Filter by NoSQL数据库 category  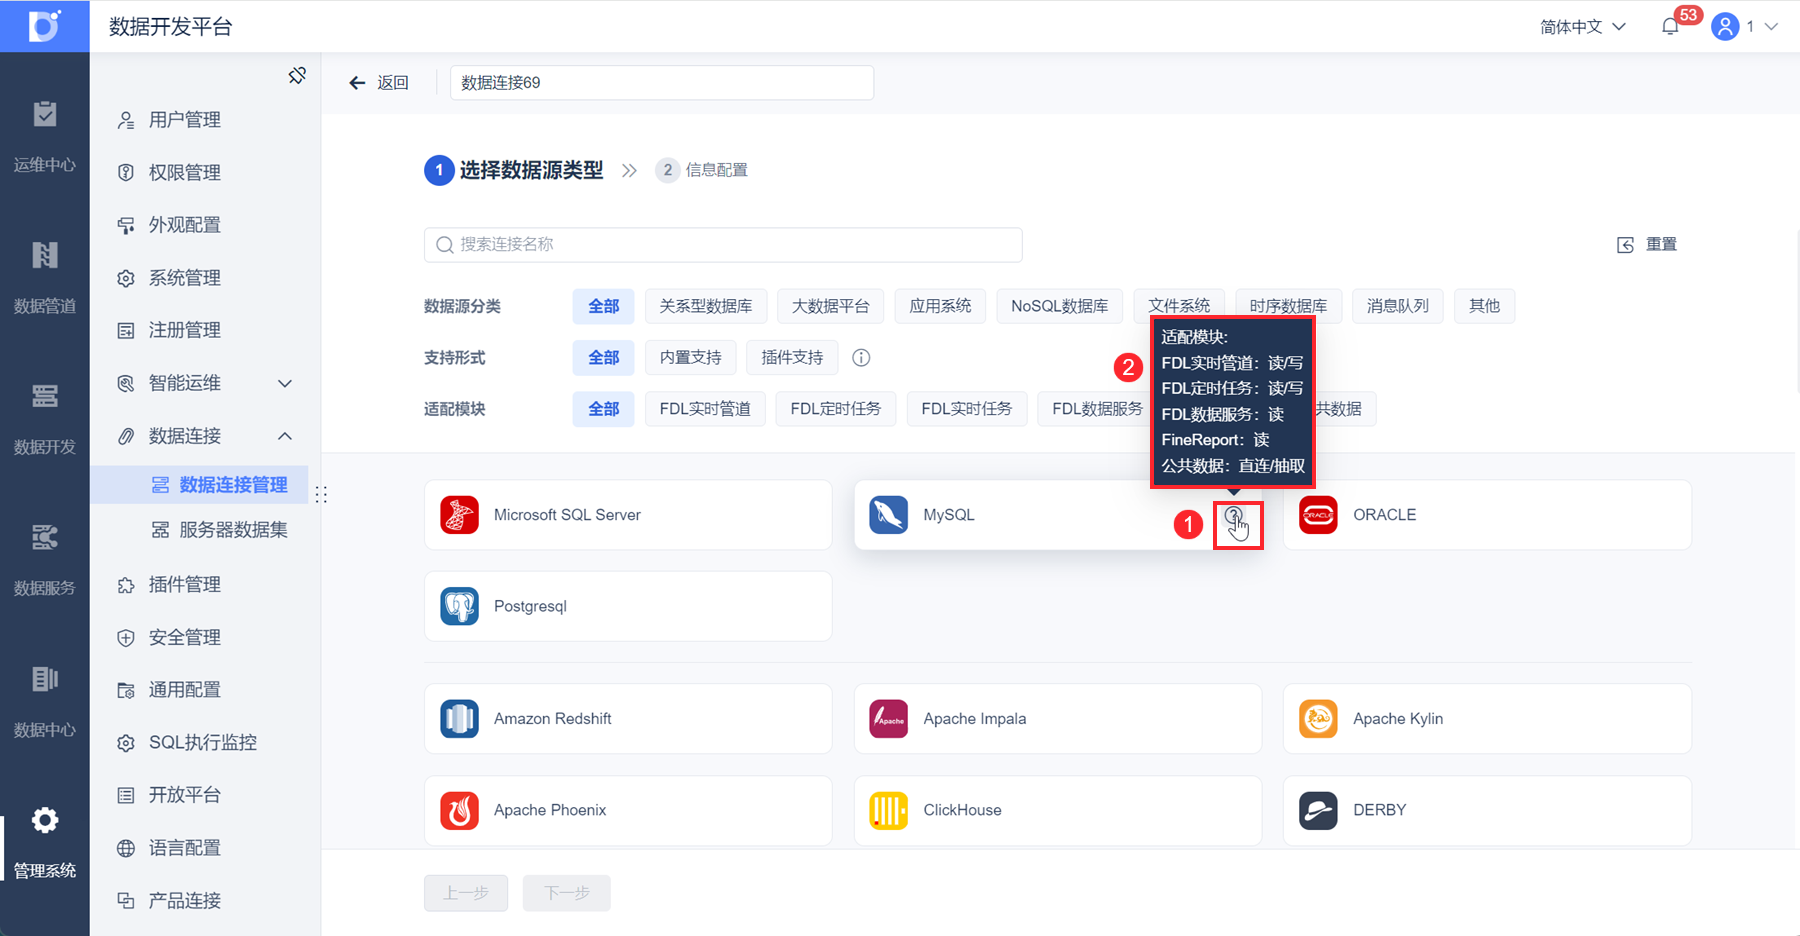pyautogui.click(x=1059, y=306)
